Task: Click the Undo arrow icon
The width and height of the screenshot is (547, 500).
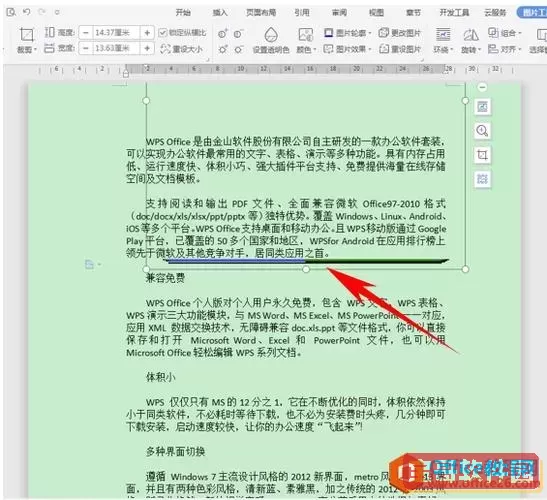Action: point(27,12)
